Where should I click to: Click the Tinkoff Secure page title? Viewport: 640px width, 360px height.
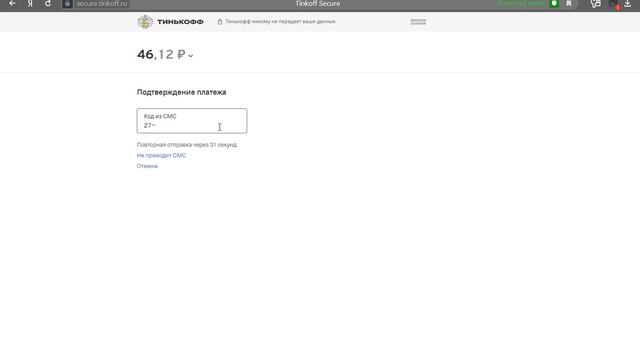(x=318, y=4)
